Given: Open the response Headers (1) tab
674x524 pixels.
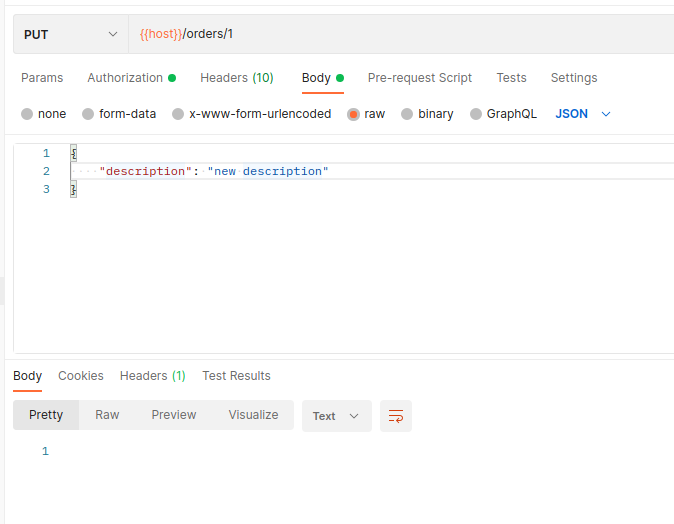Looking at the screenshot, I should [x=153, y=376].
